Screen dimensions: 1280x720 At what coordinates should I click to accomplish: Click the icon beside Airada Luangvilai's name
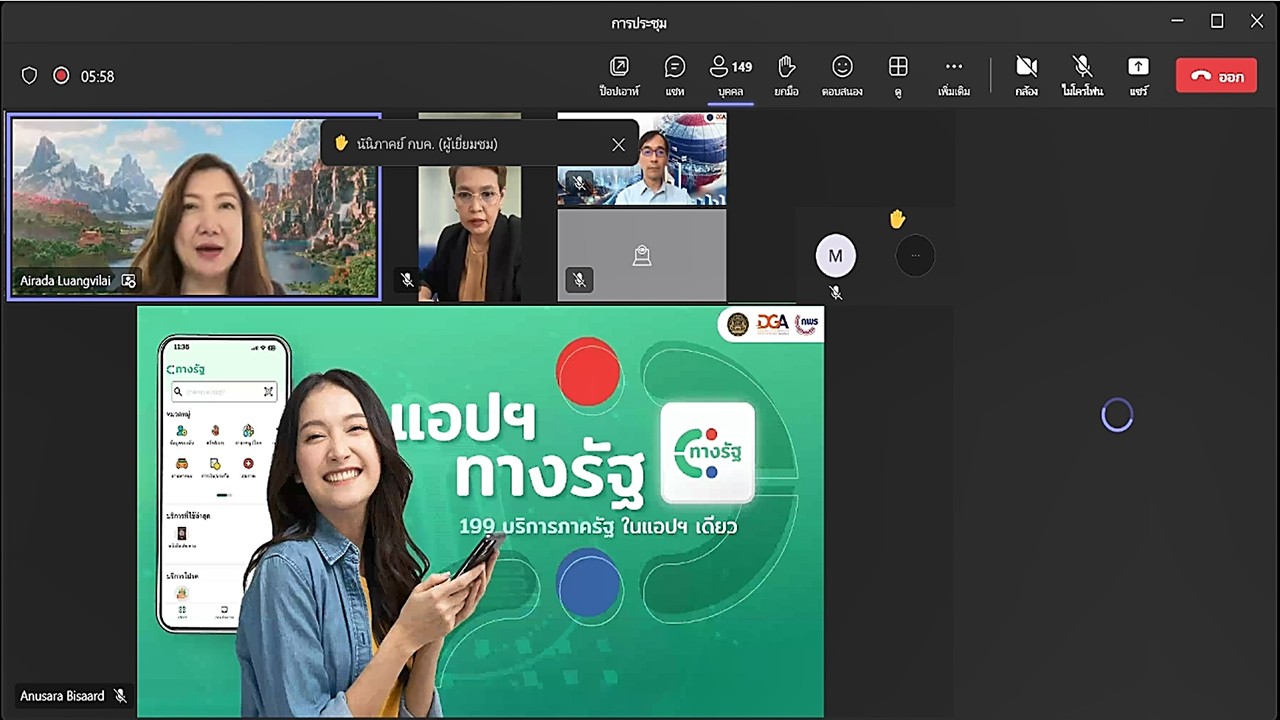[x=128, y=281]
